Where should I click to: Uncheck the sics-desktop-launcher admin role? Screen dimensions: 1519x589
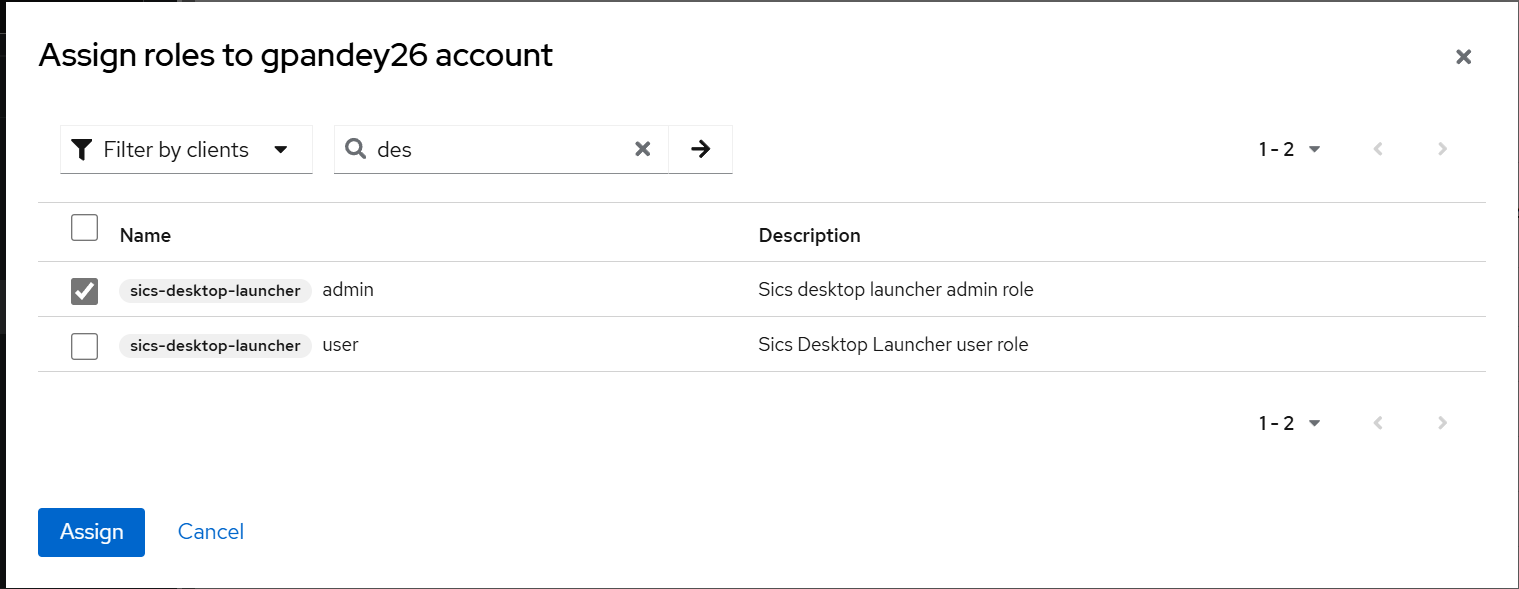coord(85,291)
